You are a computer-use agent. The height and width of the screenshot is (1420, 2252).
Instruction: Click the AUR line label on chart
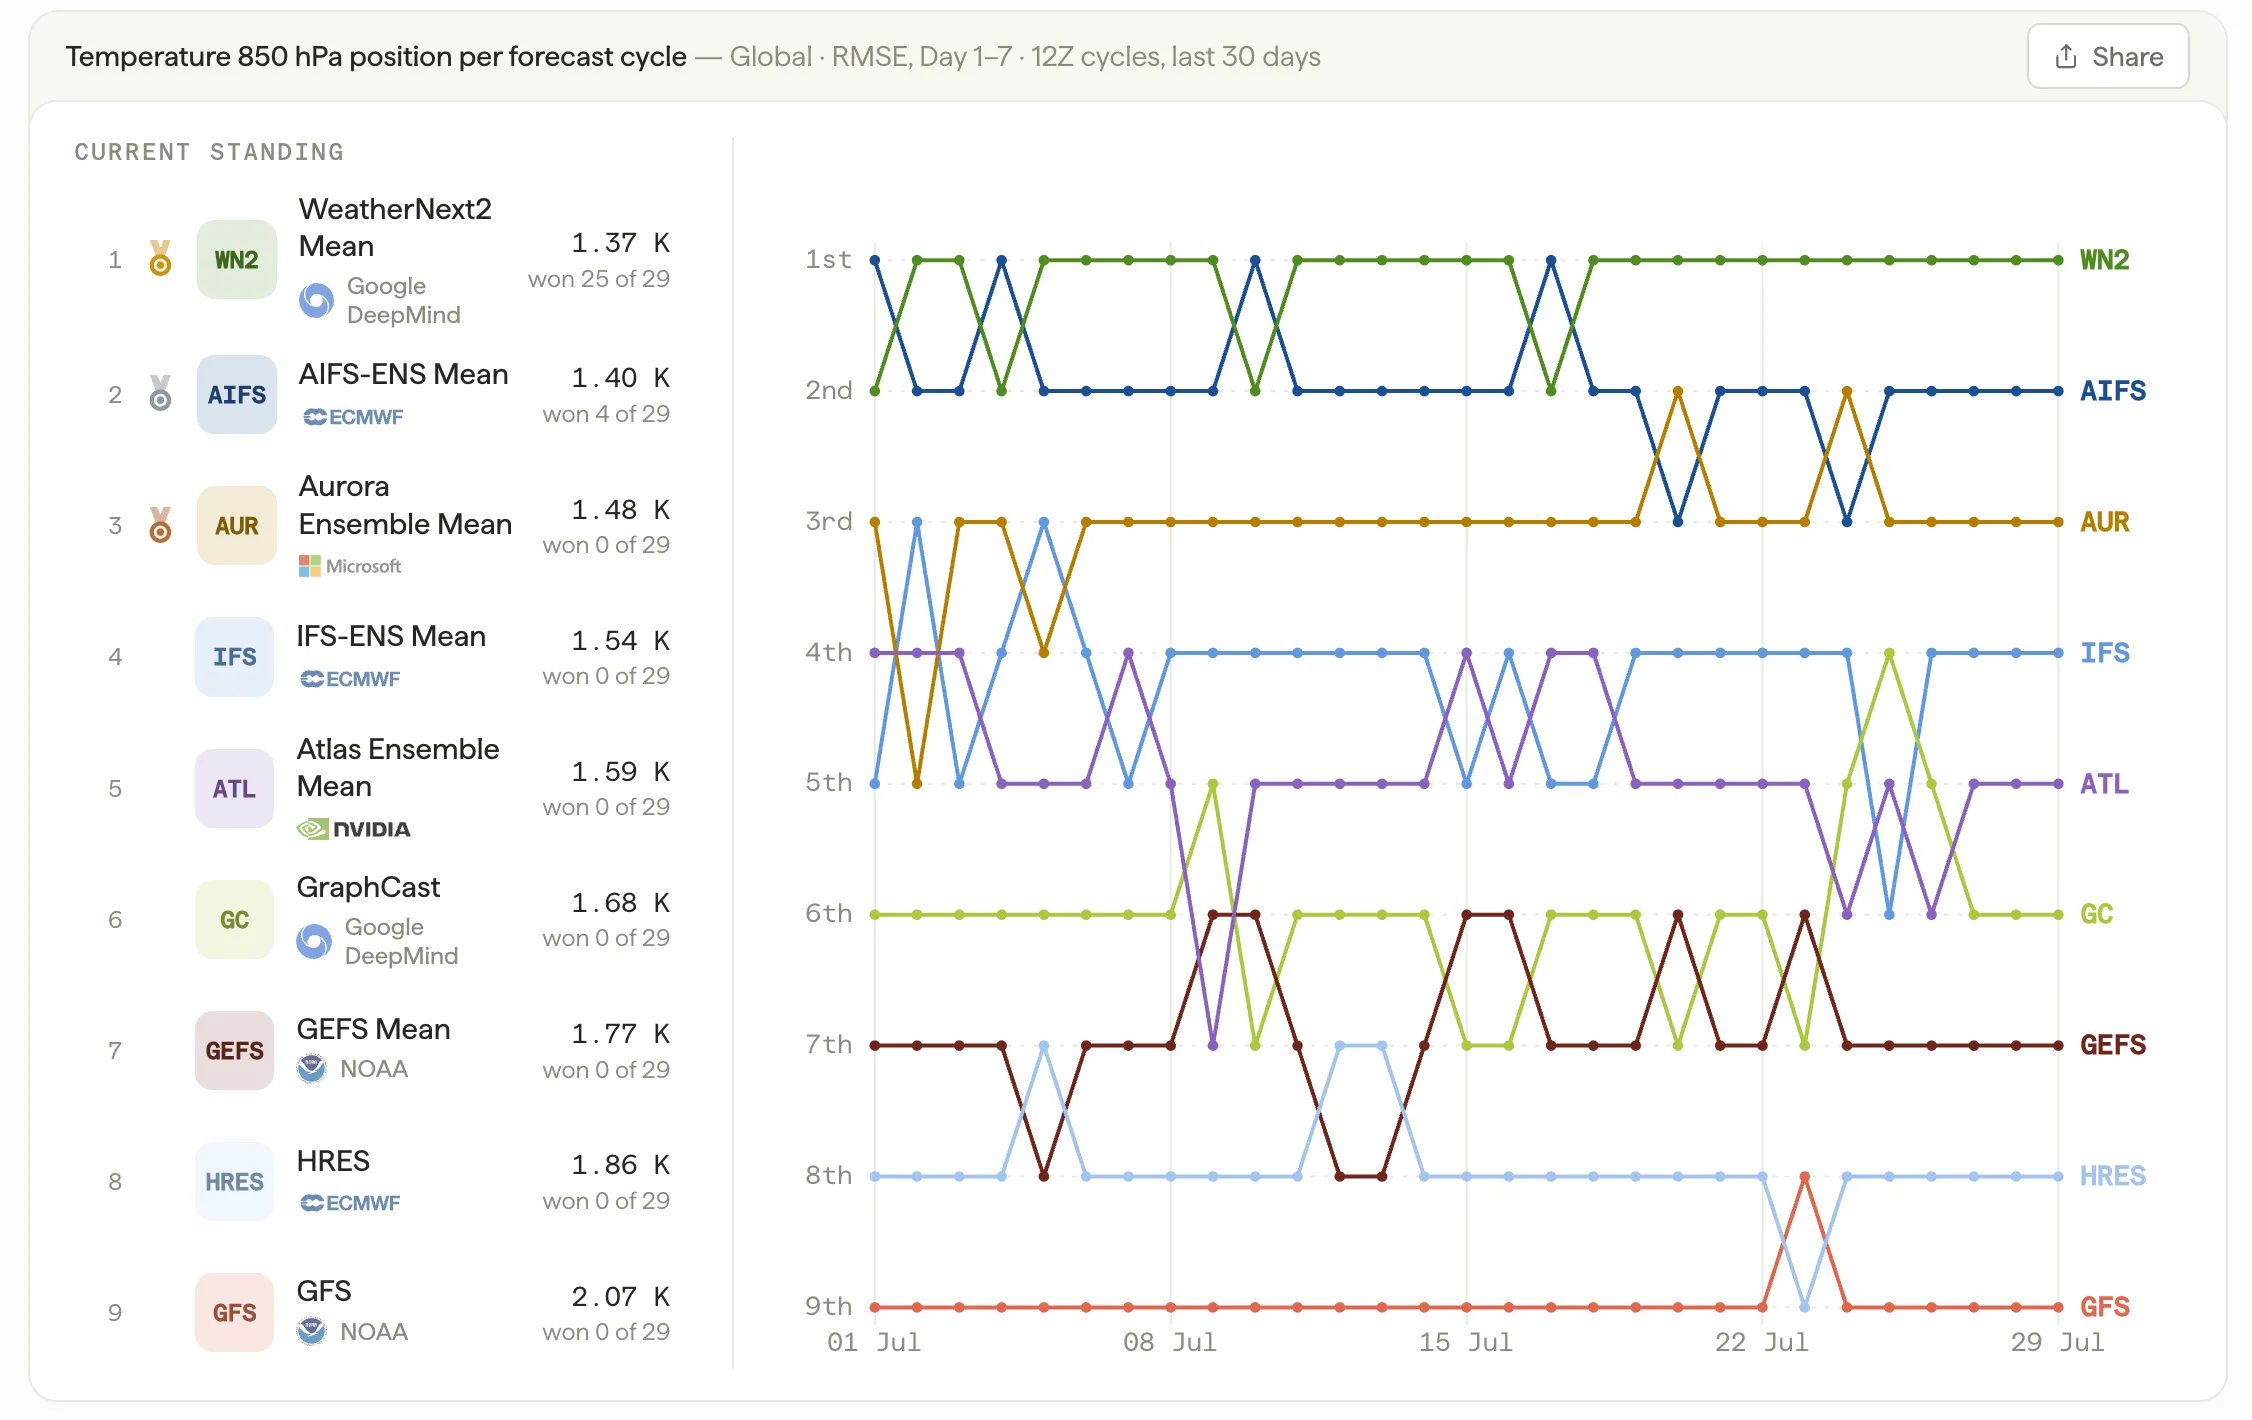coord(2104,522)
